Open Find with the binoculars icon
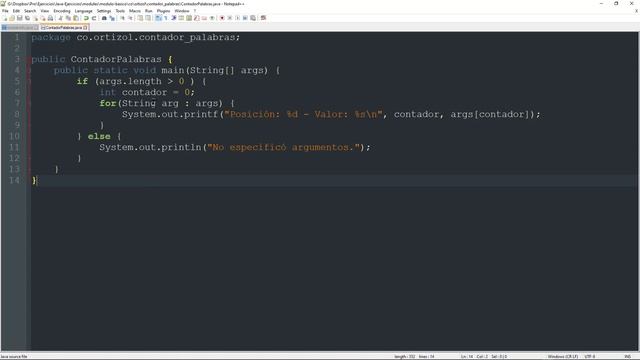Viewport: 640px width, 360px height. point(104,18)
